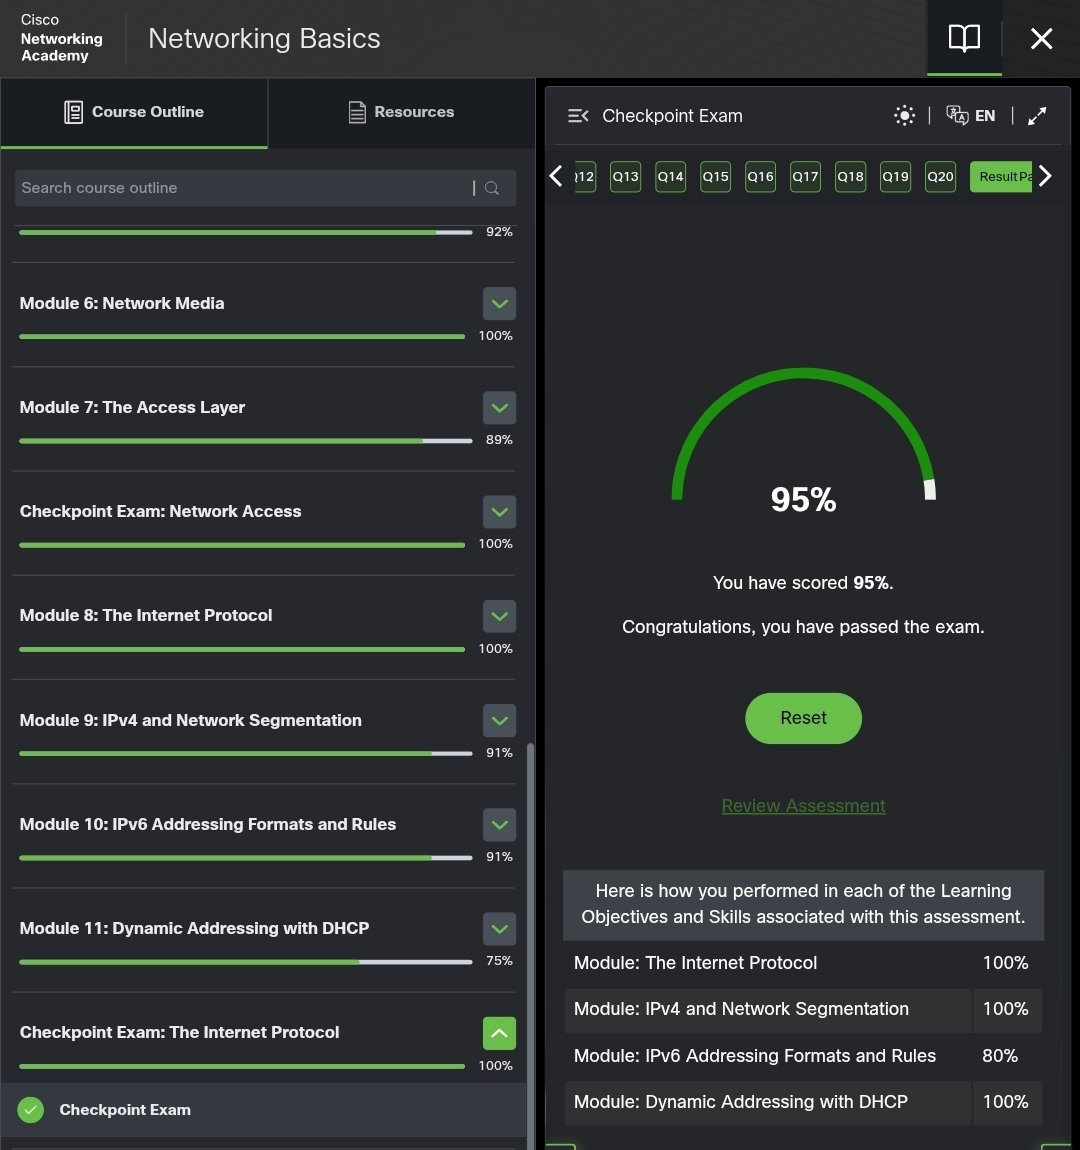This screenshot has height=1150, width=1080.
Task: Collapse Checkpoint Exam: The Internet Protocol section
Action: tap(499, 1033)
